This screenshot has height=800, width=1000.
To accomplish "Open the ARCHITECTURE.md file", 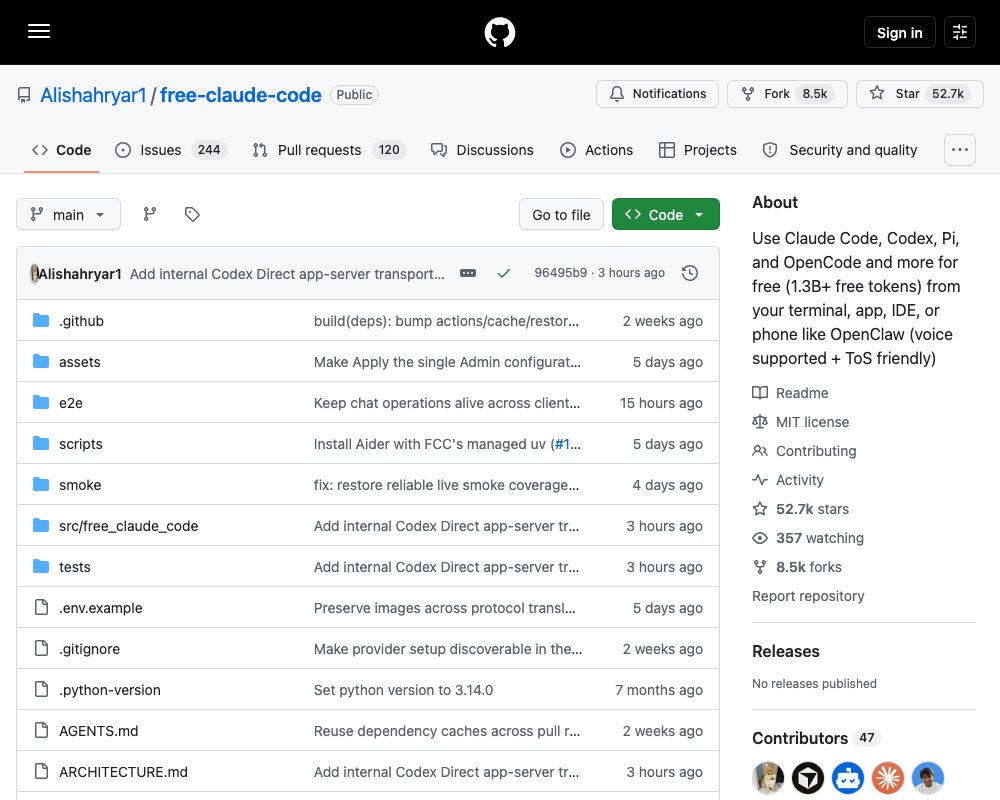I will pos(123,772).
